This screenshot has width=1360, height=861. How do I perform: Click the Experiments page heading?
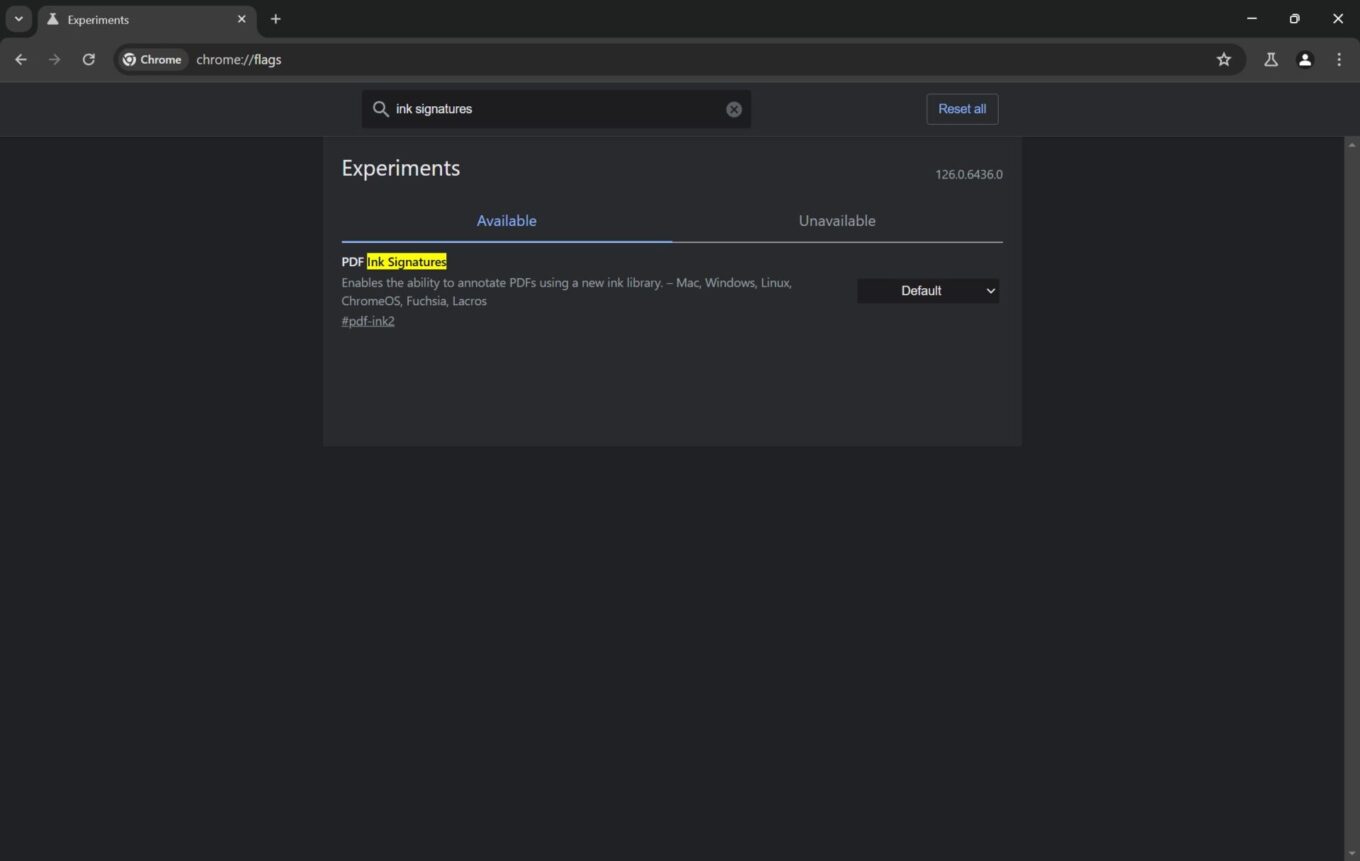(x=401, y=168)
